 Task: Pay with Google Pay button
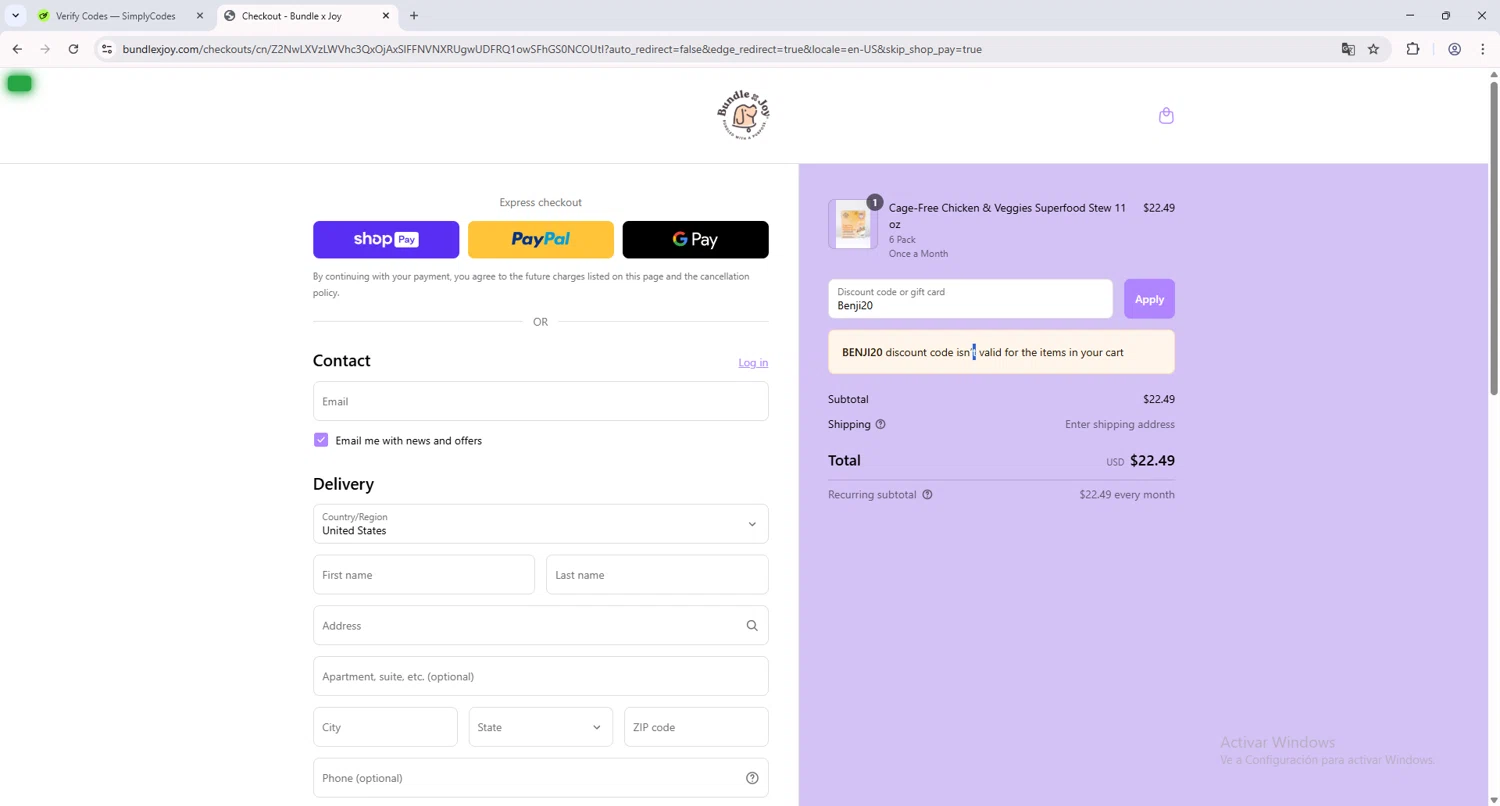pos(696,240)
